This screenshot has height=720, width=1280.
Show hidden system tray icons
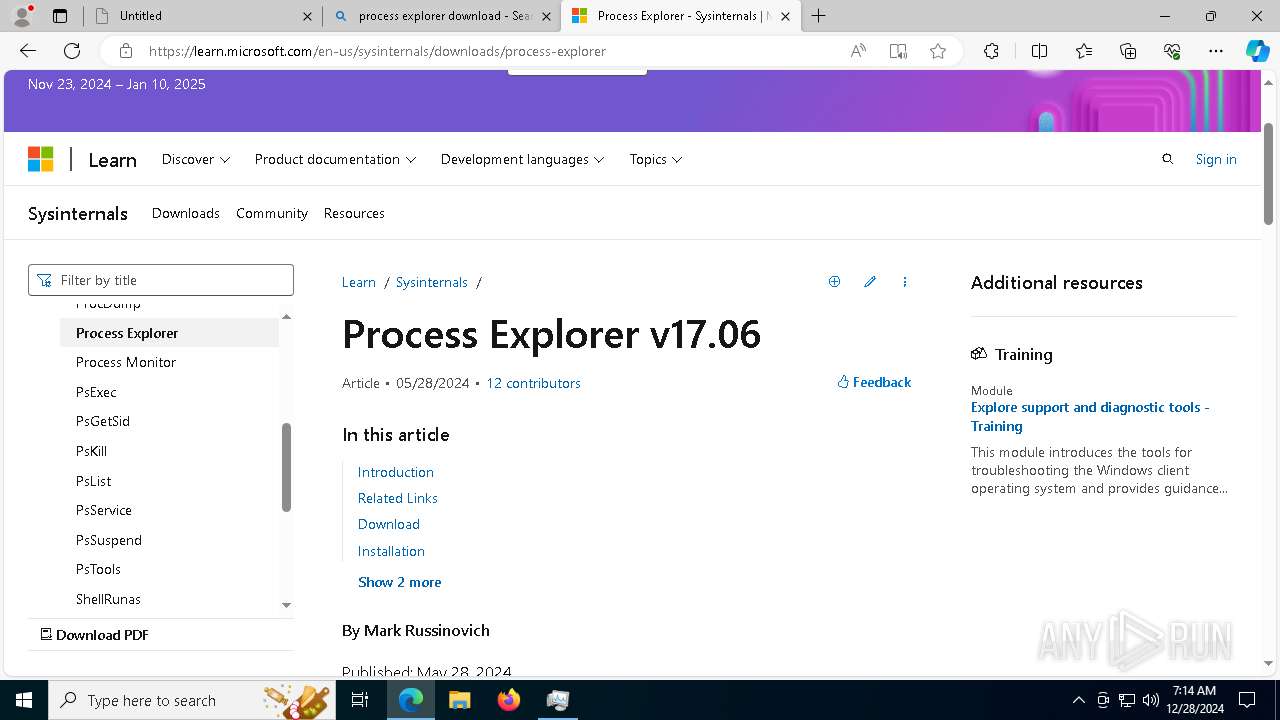(x=1078, y=700)
